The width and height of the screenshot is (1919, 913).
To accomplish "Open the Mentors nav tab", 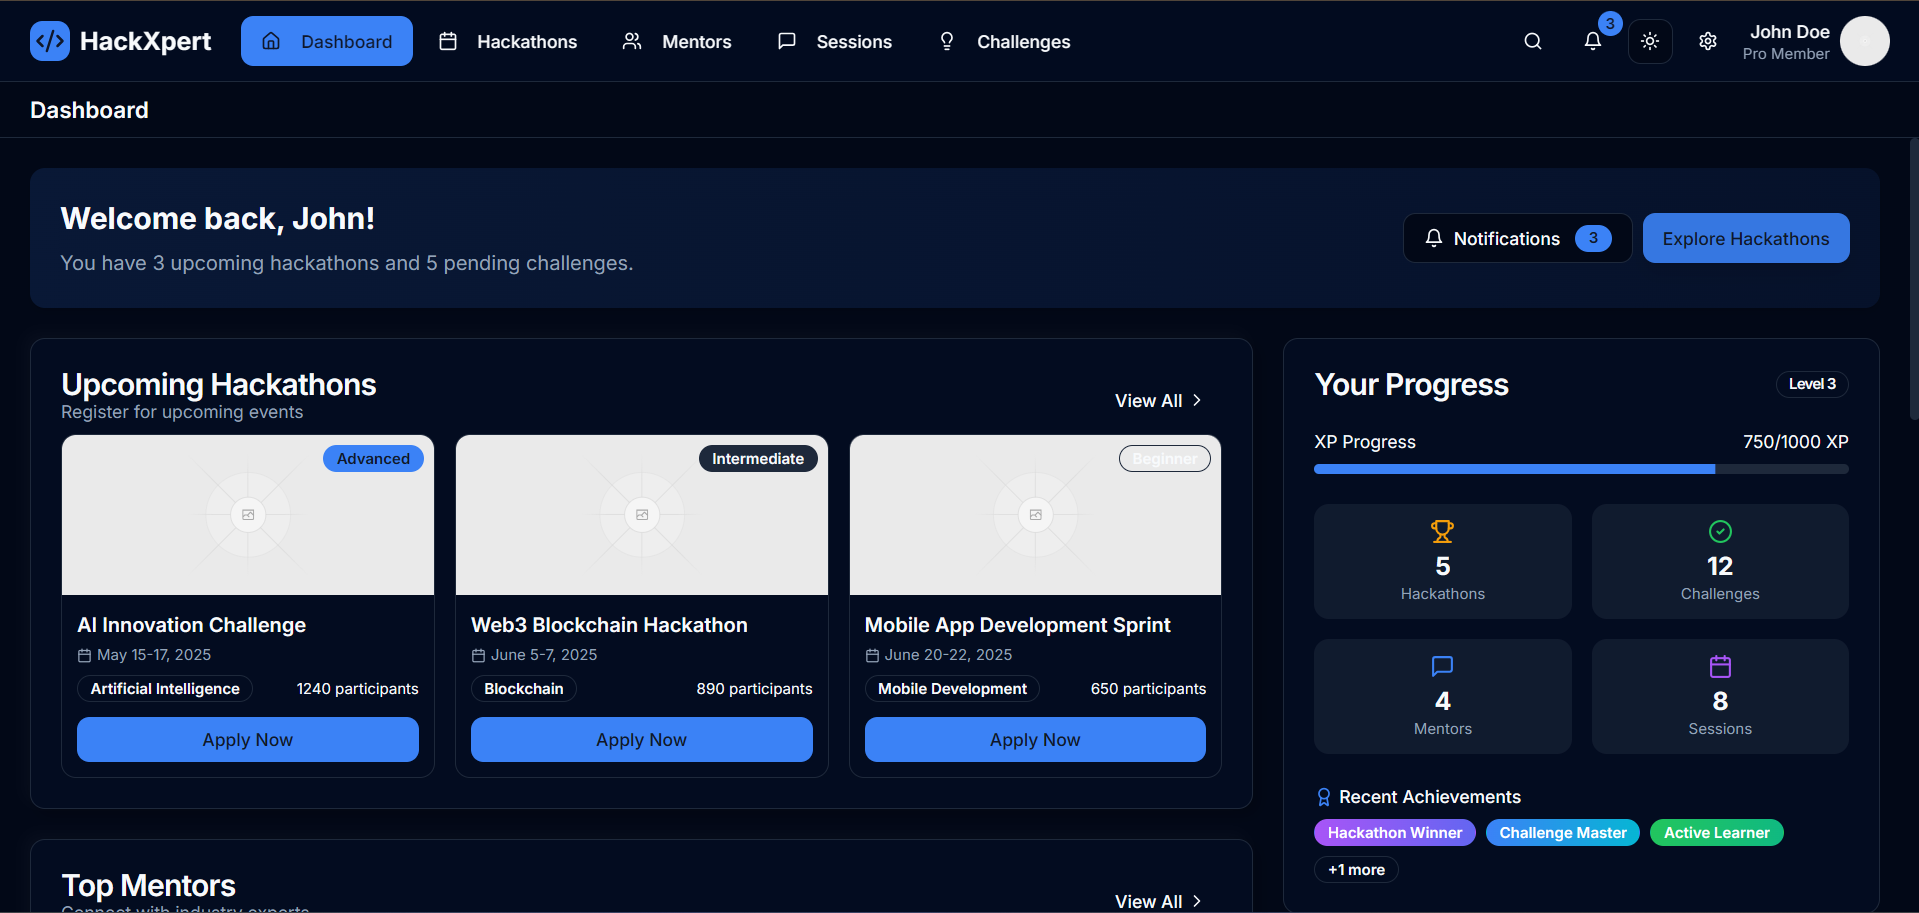I will [x=677, y=41].
